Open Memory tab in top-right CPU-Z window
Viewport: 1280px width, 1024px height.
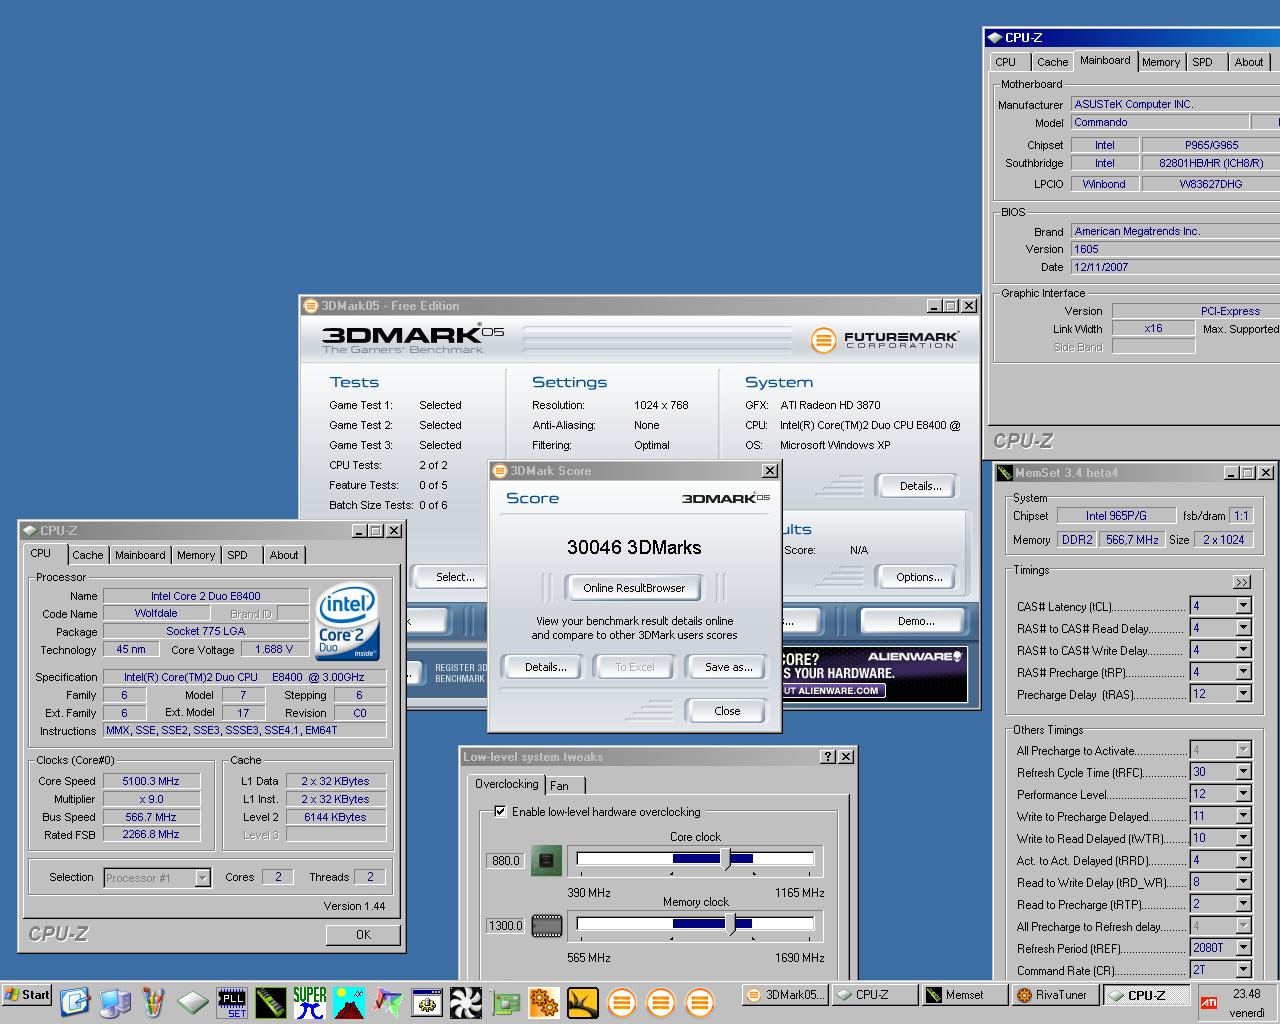pos(1161,62)
